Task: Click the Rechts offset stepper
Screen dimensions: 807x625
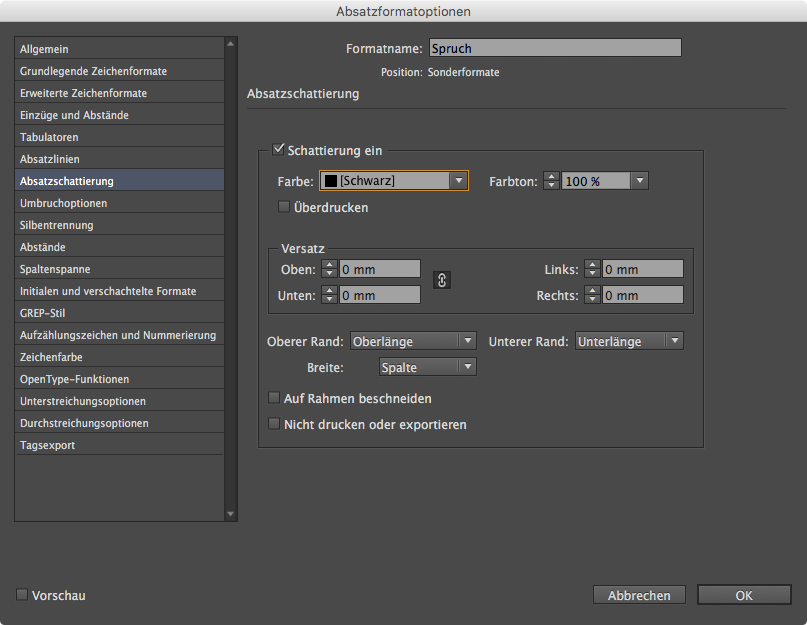Action: (592, 295)
